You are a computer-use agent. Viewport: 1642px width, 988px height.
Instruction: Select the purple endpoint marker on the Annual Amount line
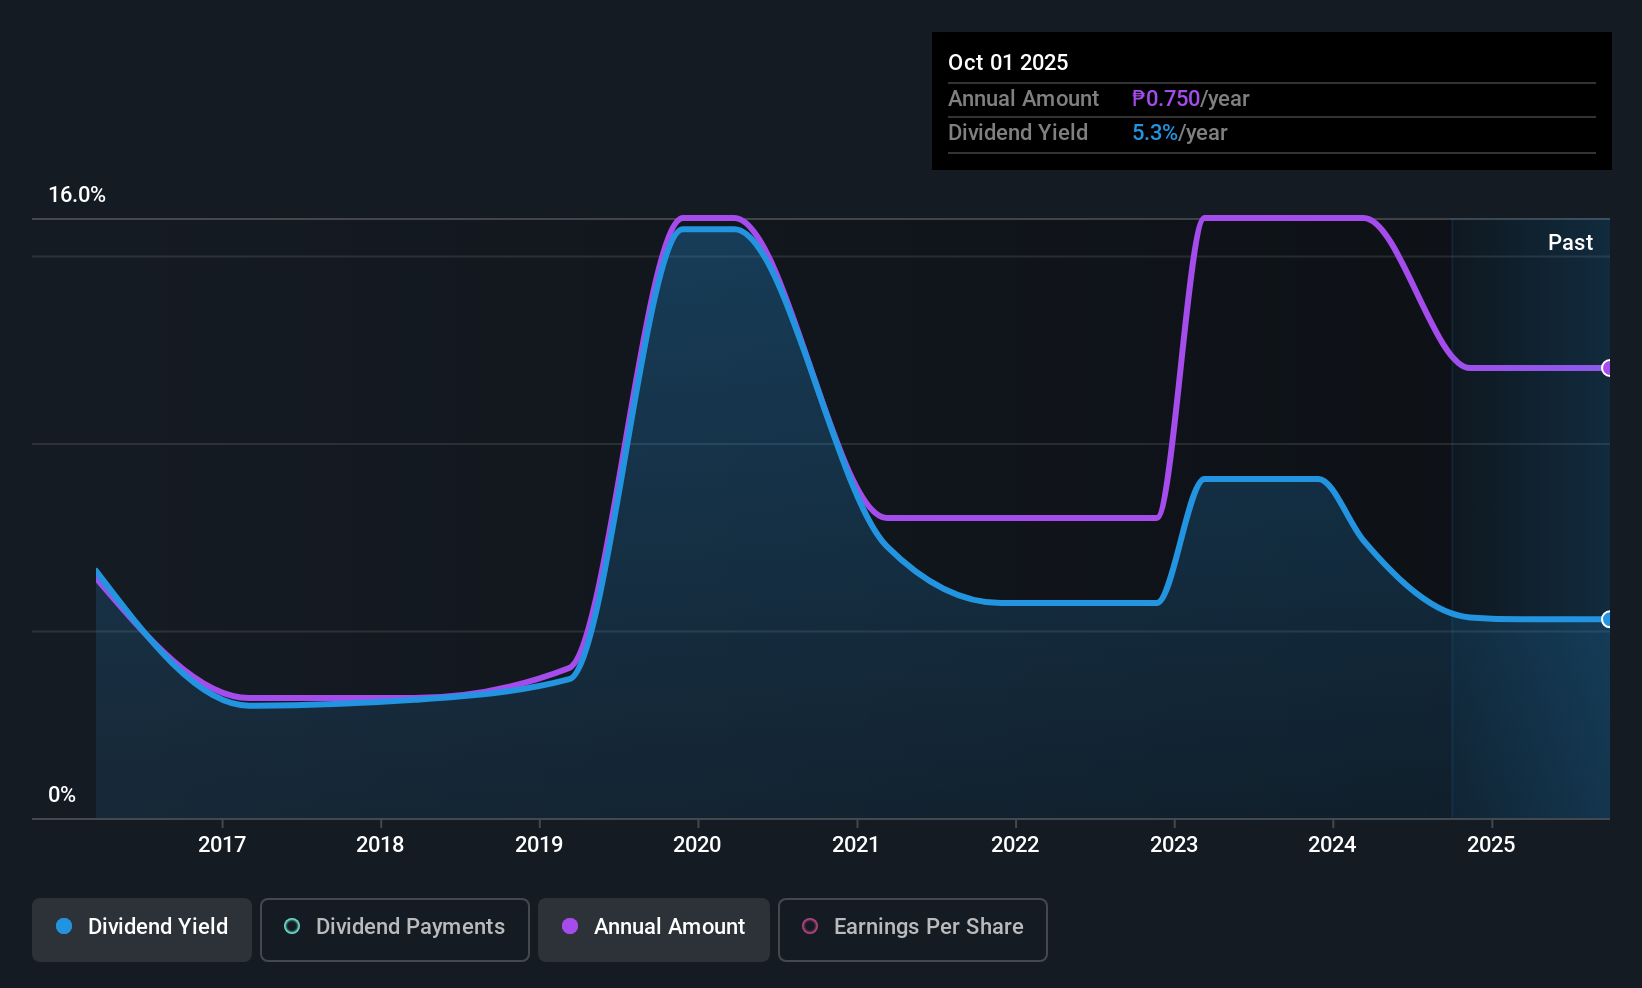coord(1607,369)
